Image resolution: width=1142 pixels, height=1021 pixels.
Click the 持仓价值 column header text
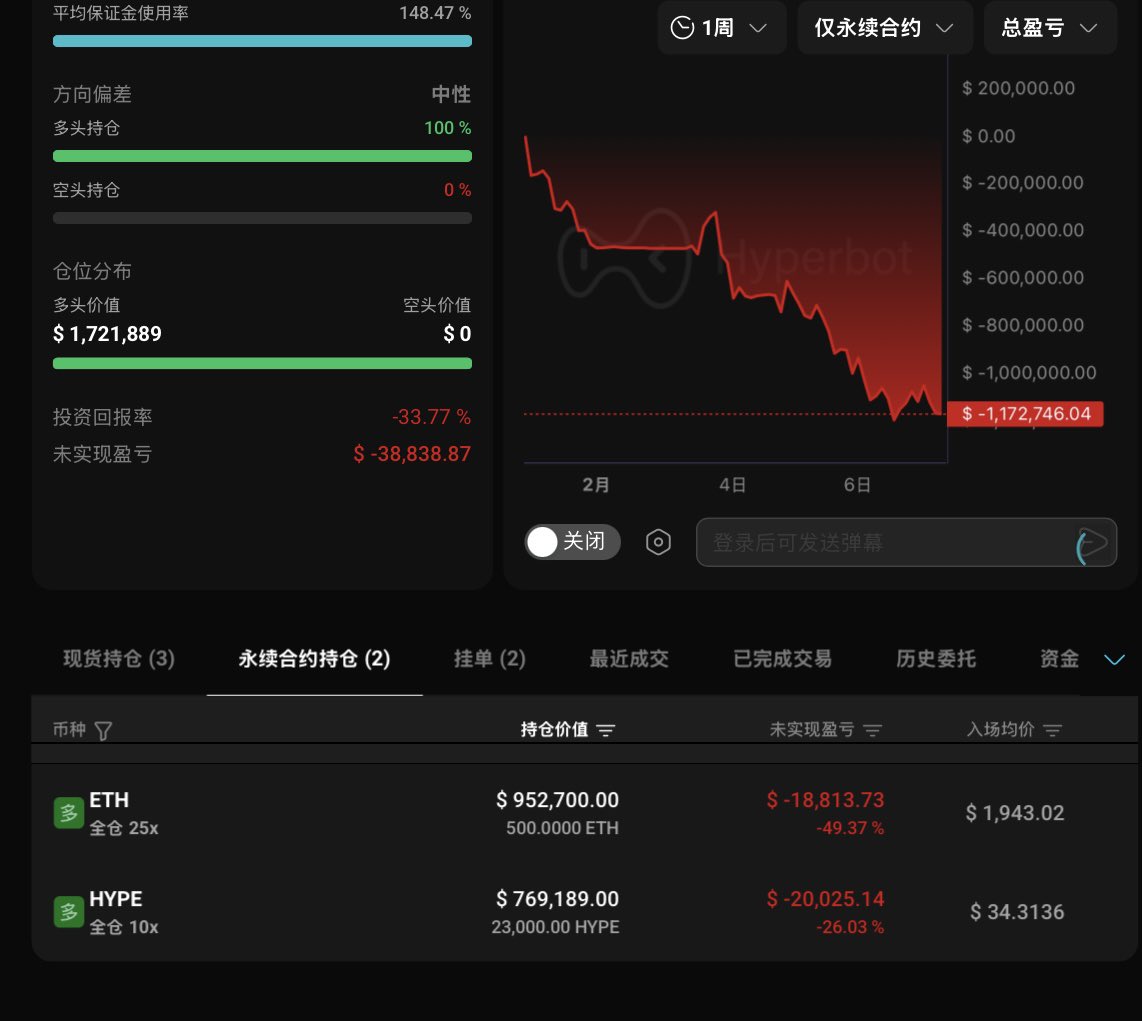(x=554, y=730)
